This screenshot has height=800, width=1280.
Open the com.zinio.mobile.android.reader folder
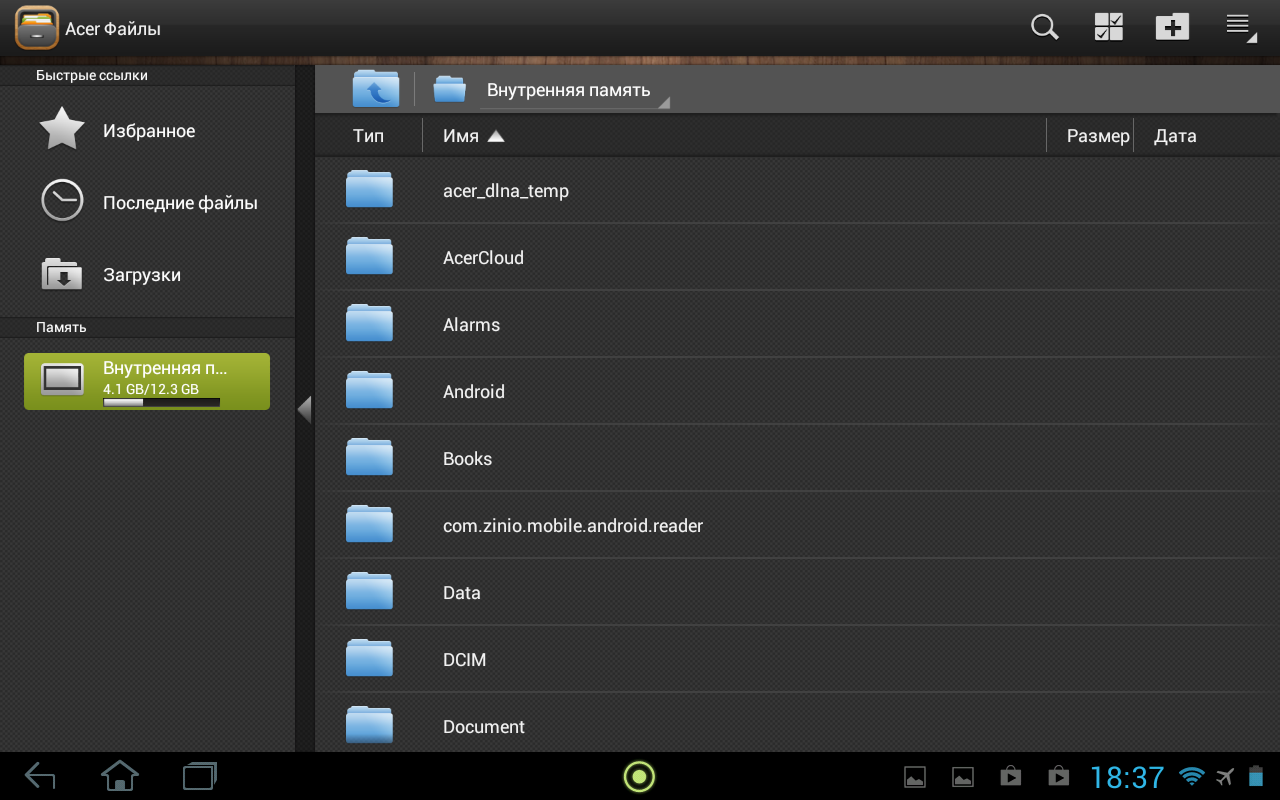(797, 525)
